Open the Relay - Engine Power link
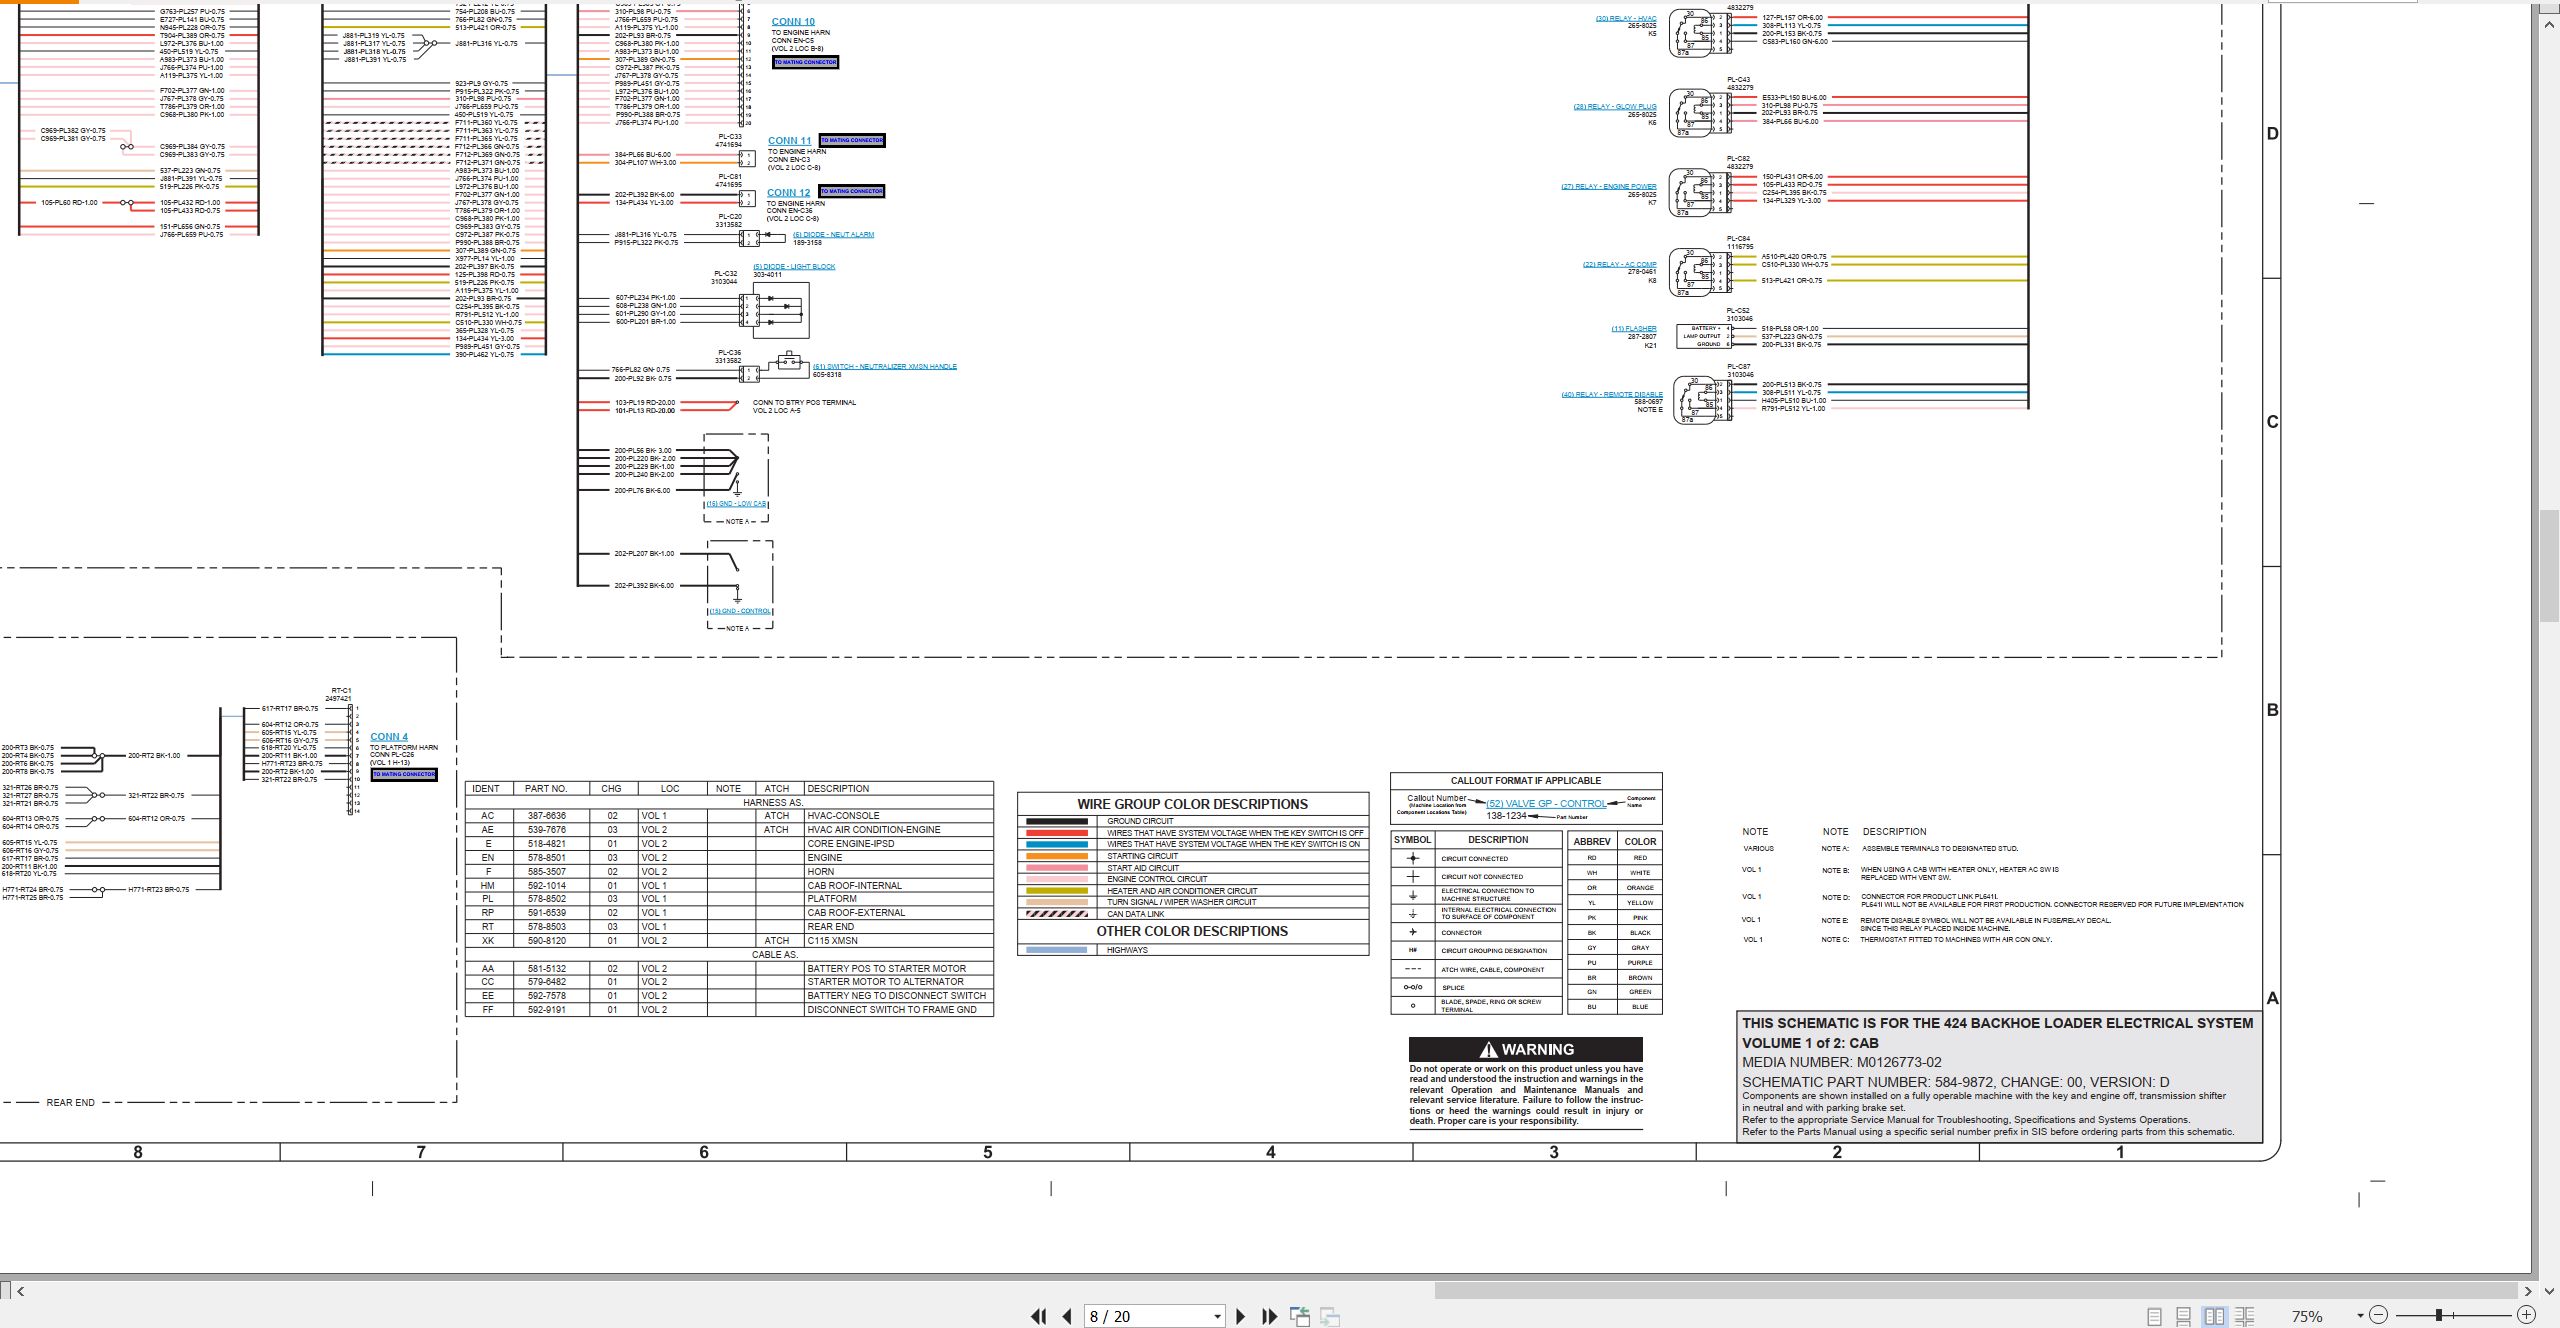Viewport: 2560px width, 1328px height. point(1609,187)
